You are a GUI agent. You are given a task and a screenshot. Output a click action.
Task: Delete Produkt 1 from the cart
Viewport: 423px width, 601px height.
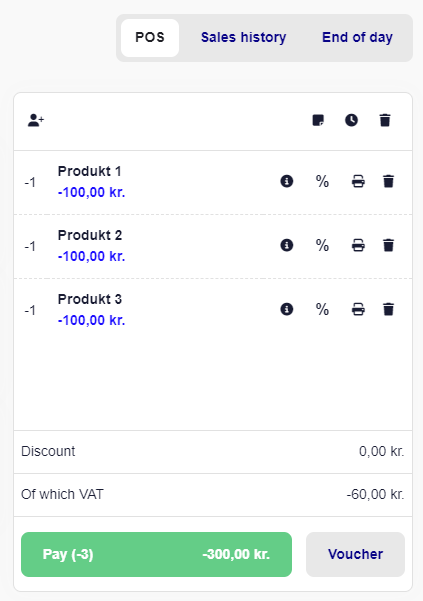pos(389,181)
